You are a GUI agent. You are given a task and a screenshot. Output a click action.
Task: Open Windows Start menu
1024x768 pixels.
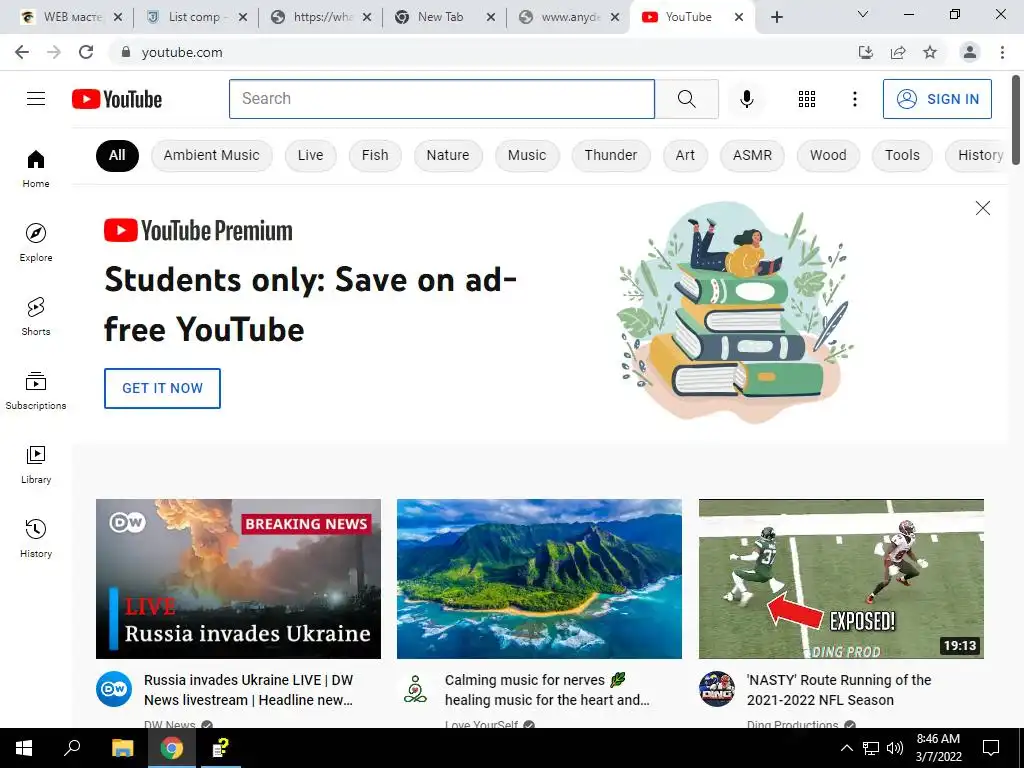click(x=24, y=748)
